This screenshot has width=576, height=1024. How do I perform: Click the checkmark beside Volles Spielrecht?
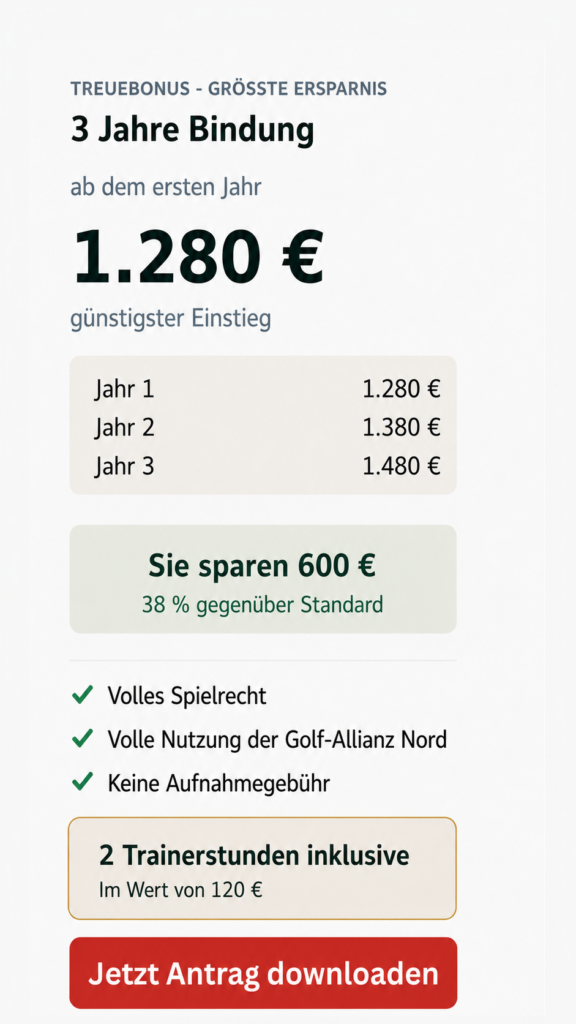pyautogui.click(x=82, y=696)
